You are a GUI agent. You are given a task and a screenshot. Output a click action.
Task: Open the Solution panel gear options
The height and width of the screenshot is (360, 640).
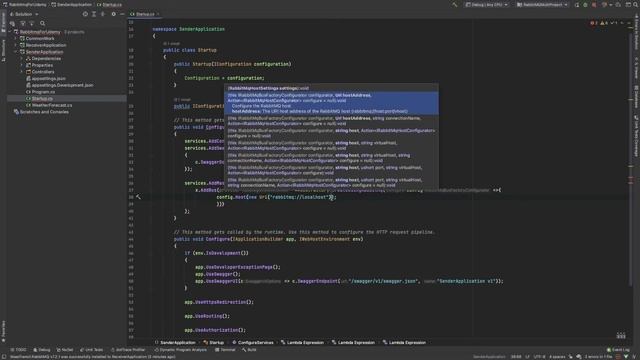(x=113, y=14)
